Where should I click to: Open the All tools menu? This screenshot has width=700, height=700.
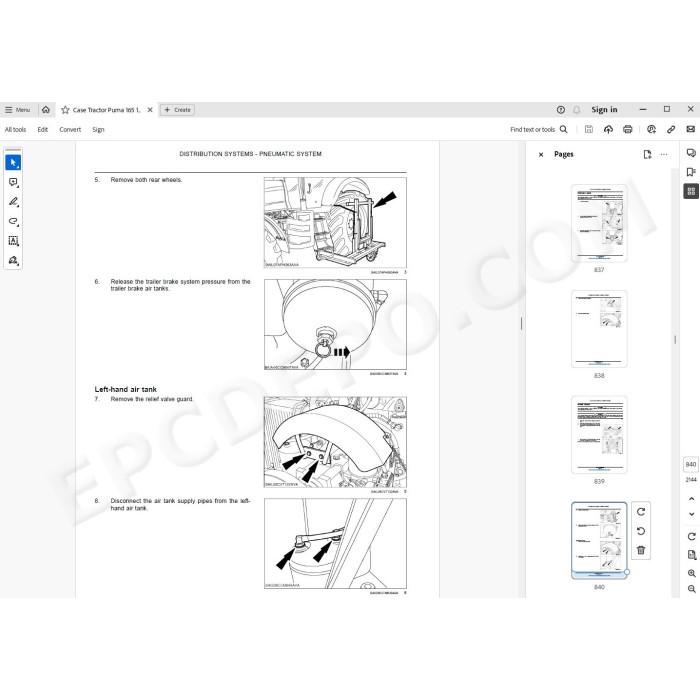click(x=15, y=129)
